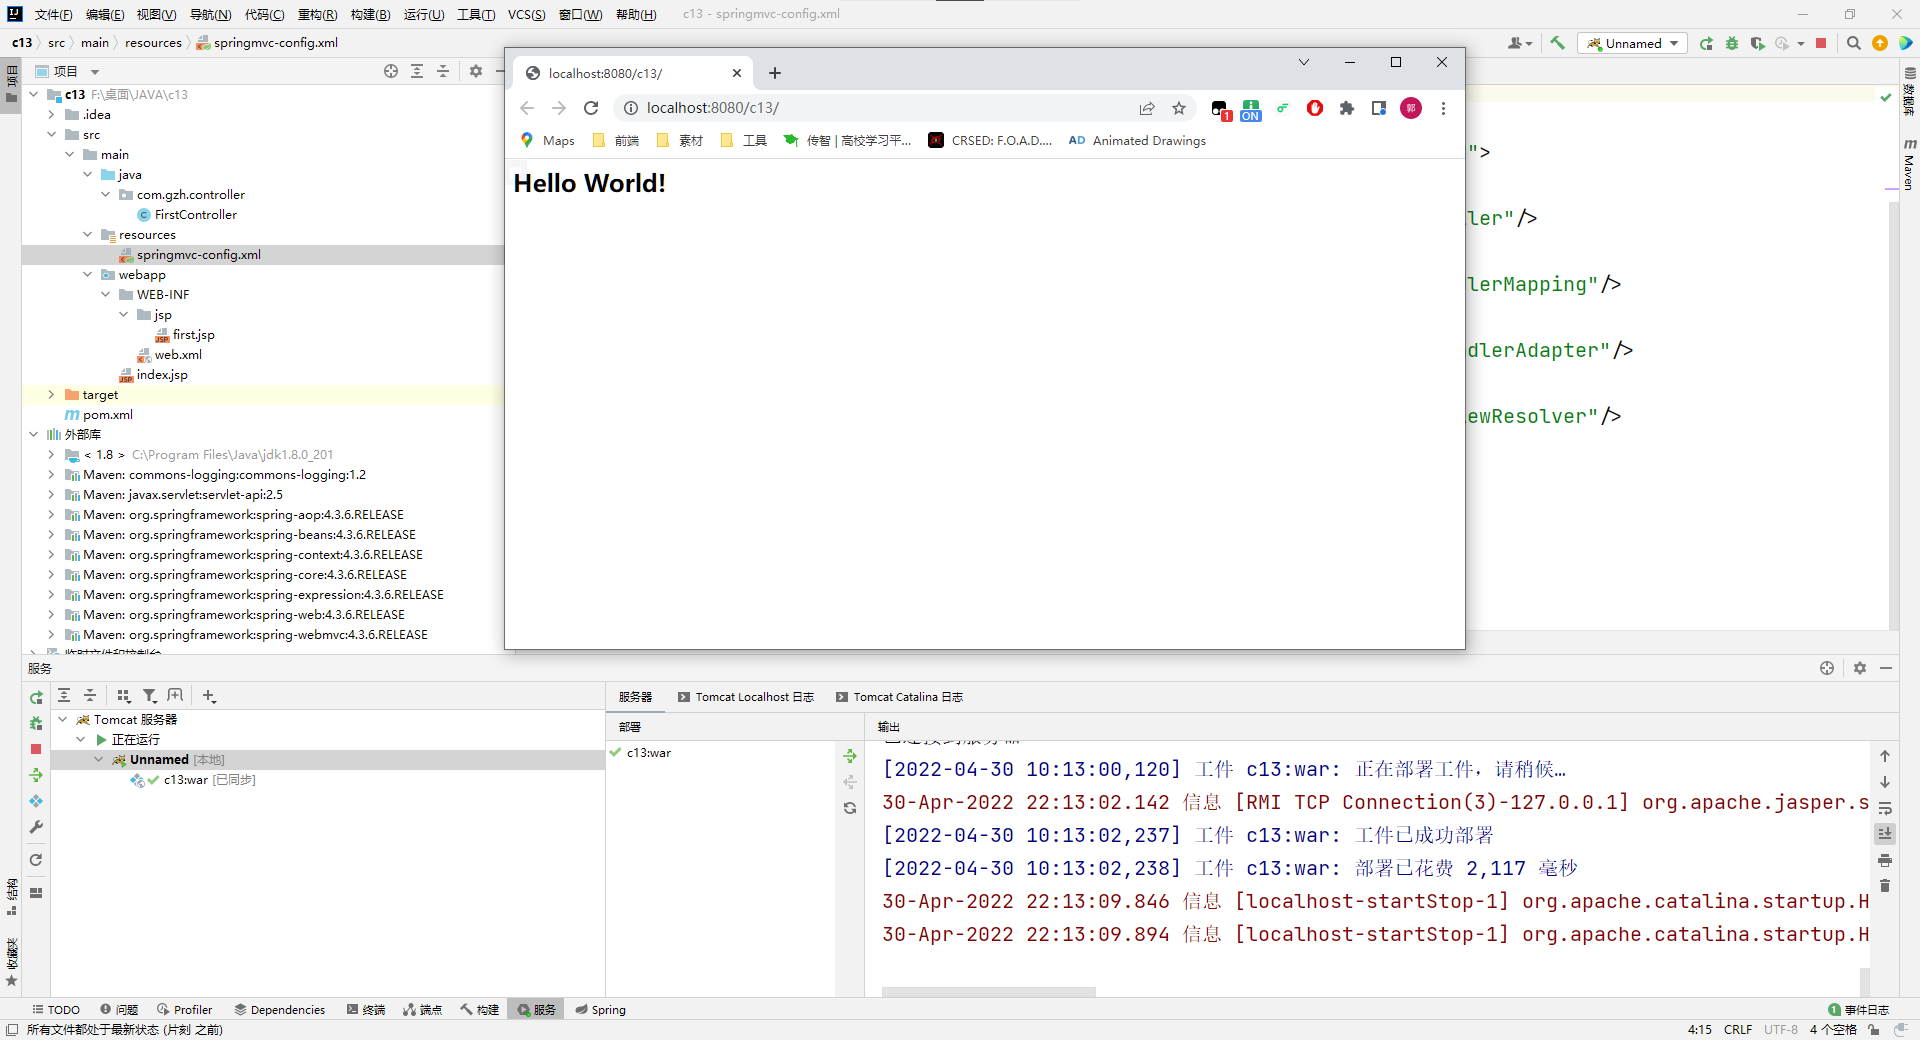Stop the running app with the top toolbar red square

pyautogui.click(x=1821, y=43)
